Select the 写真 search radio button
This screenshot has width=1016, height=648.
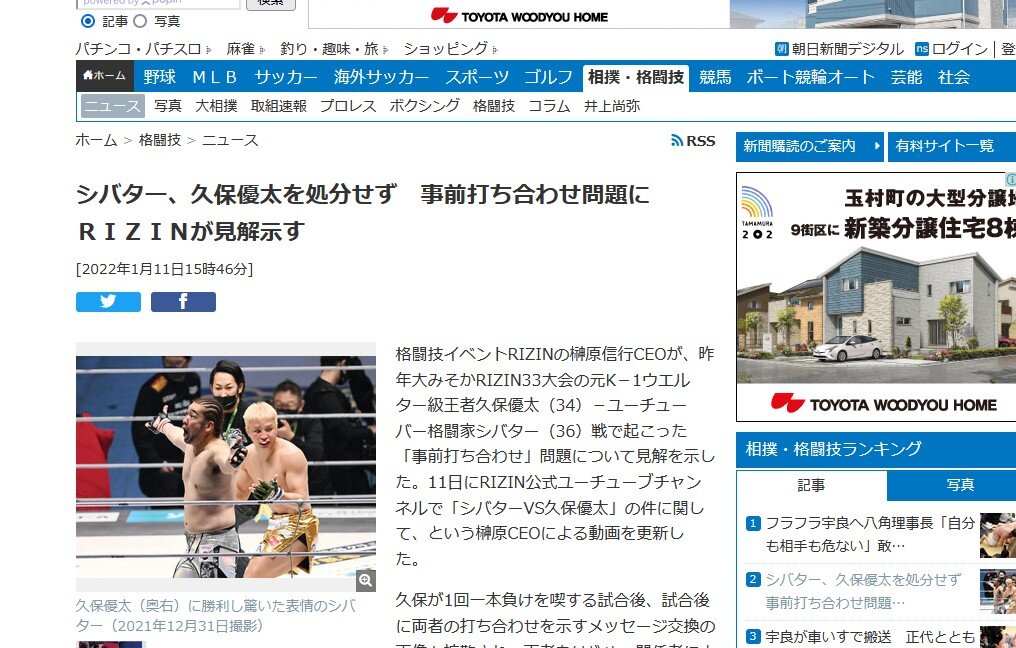coord(140,21)
